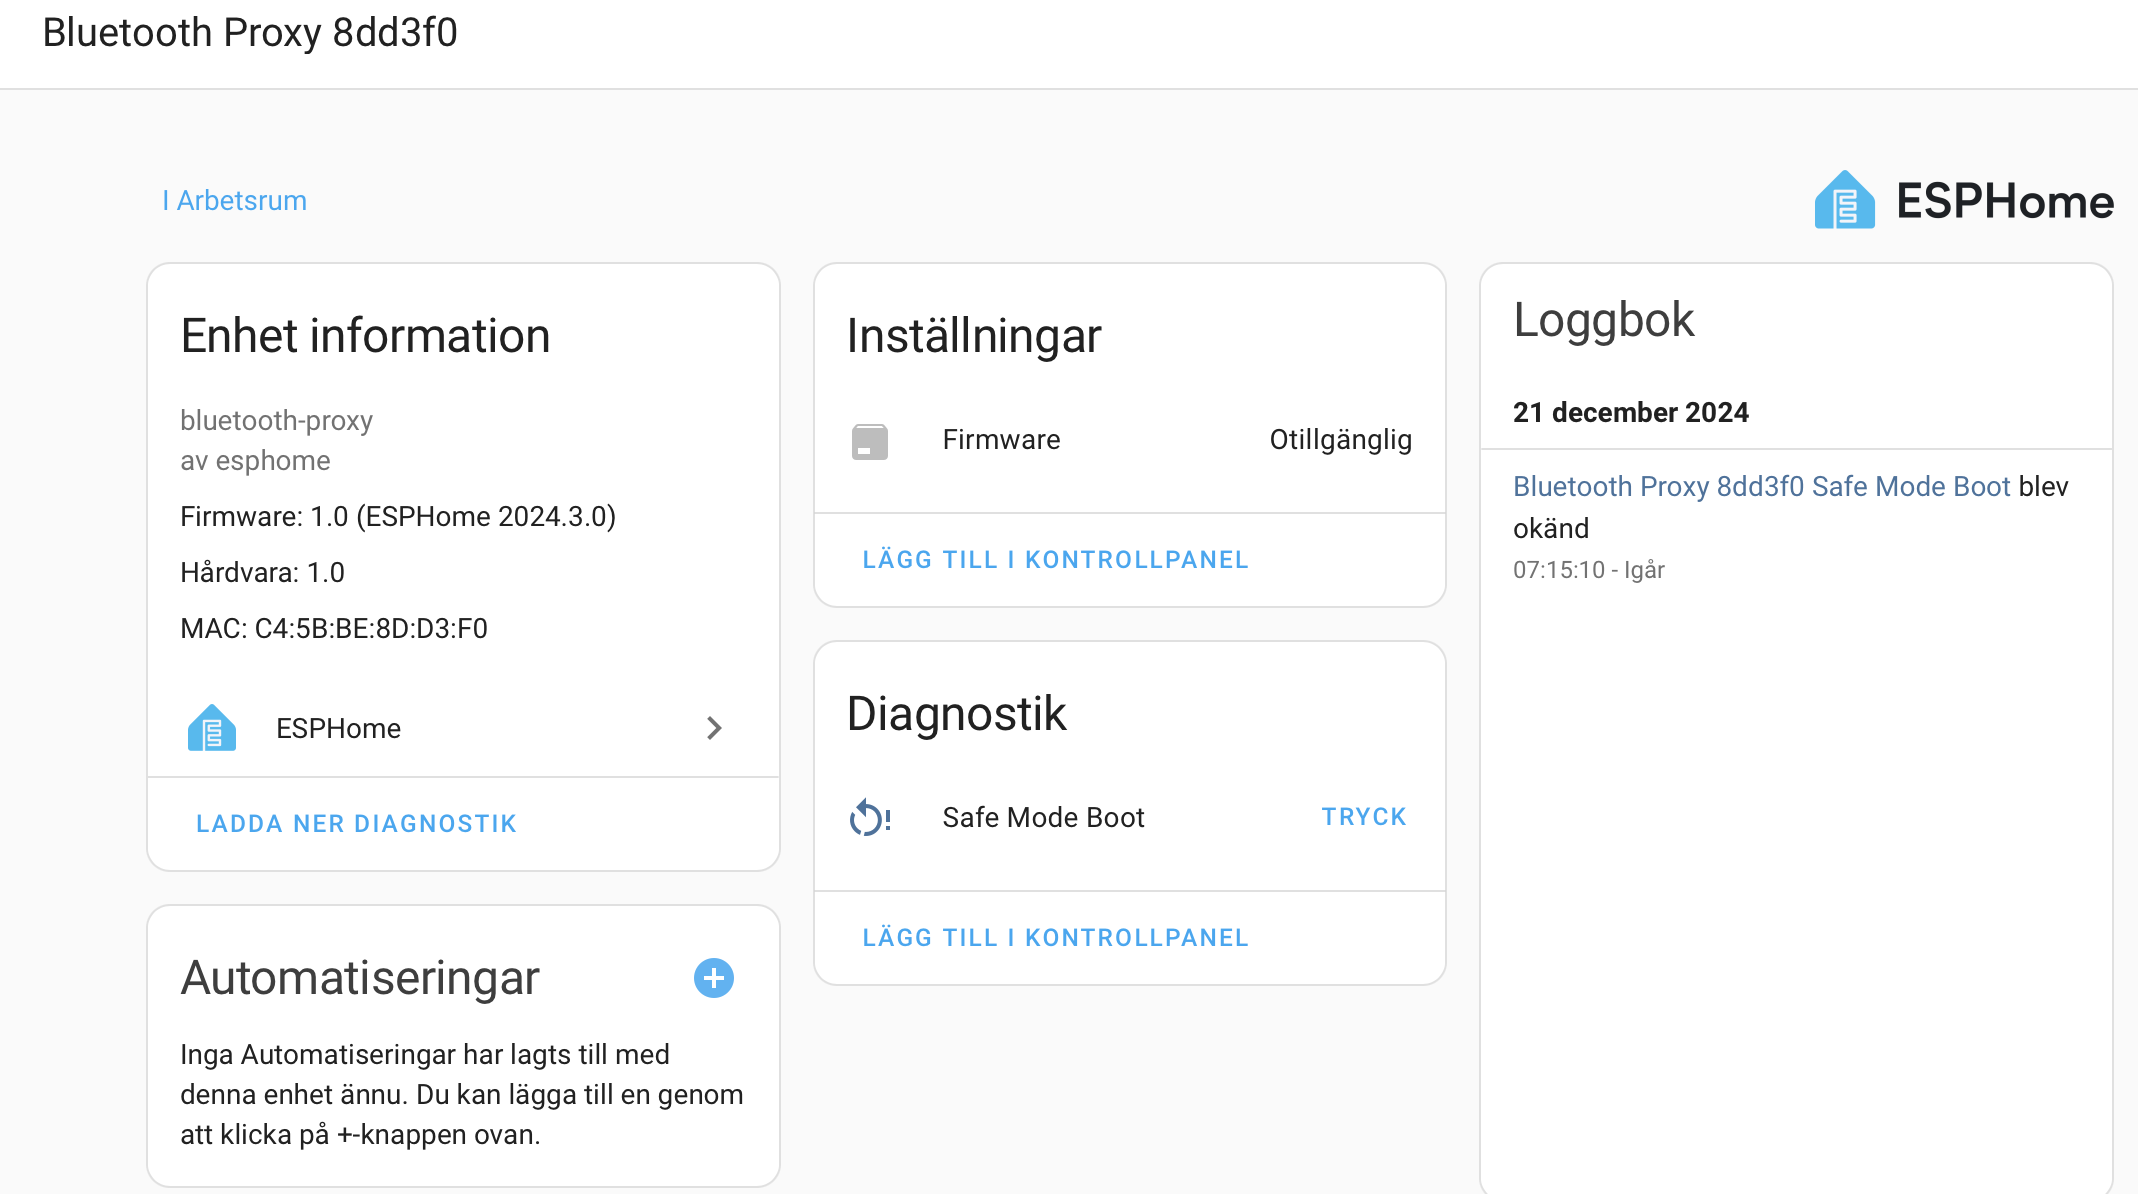The image size is (2138, 1194).
Task: Add Diagnostik entities to kontrollpanel
Action: point(1055,938)
